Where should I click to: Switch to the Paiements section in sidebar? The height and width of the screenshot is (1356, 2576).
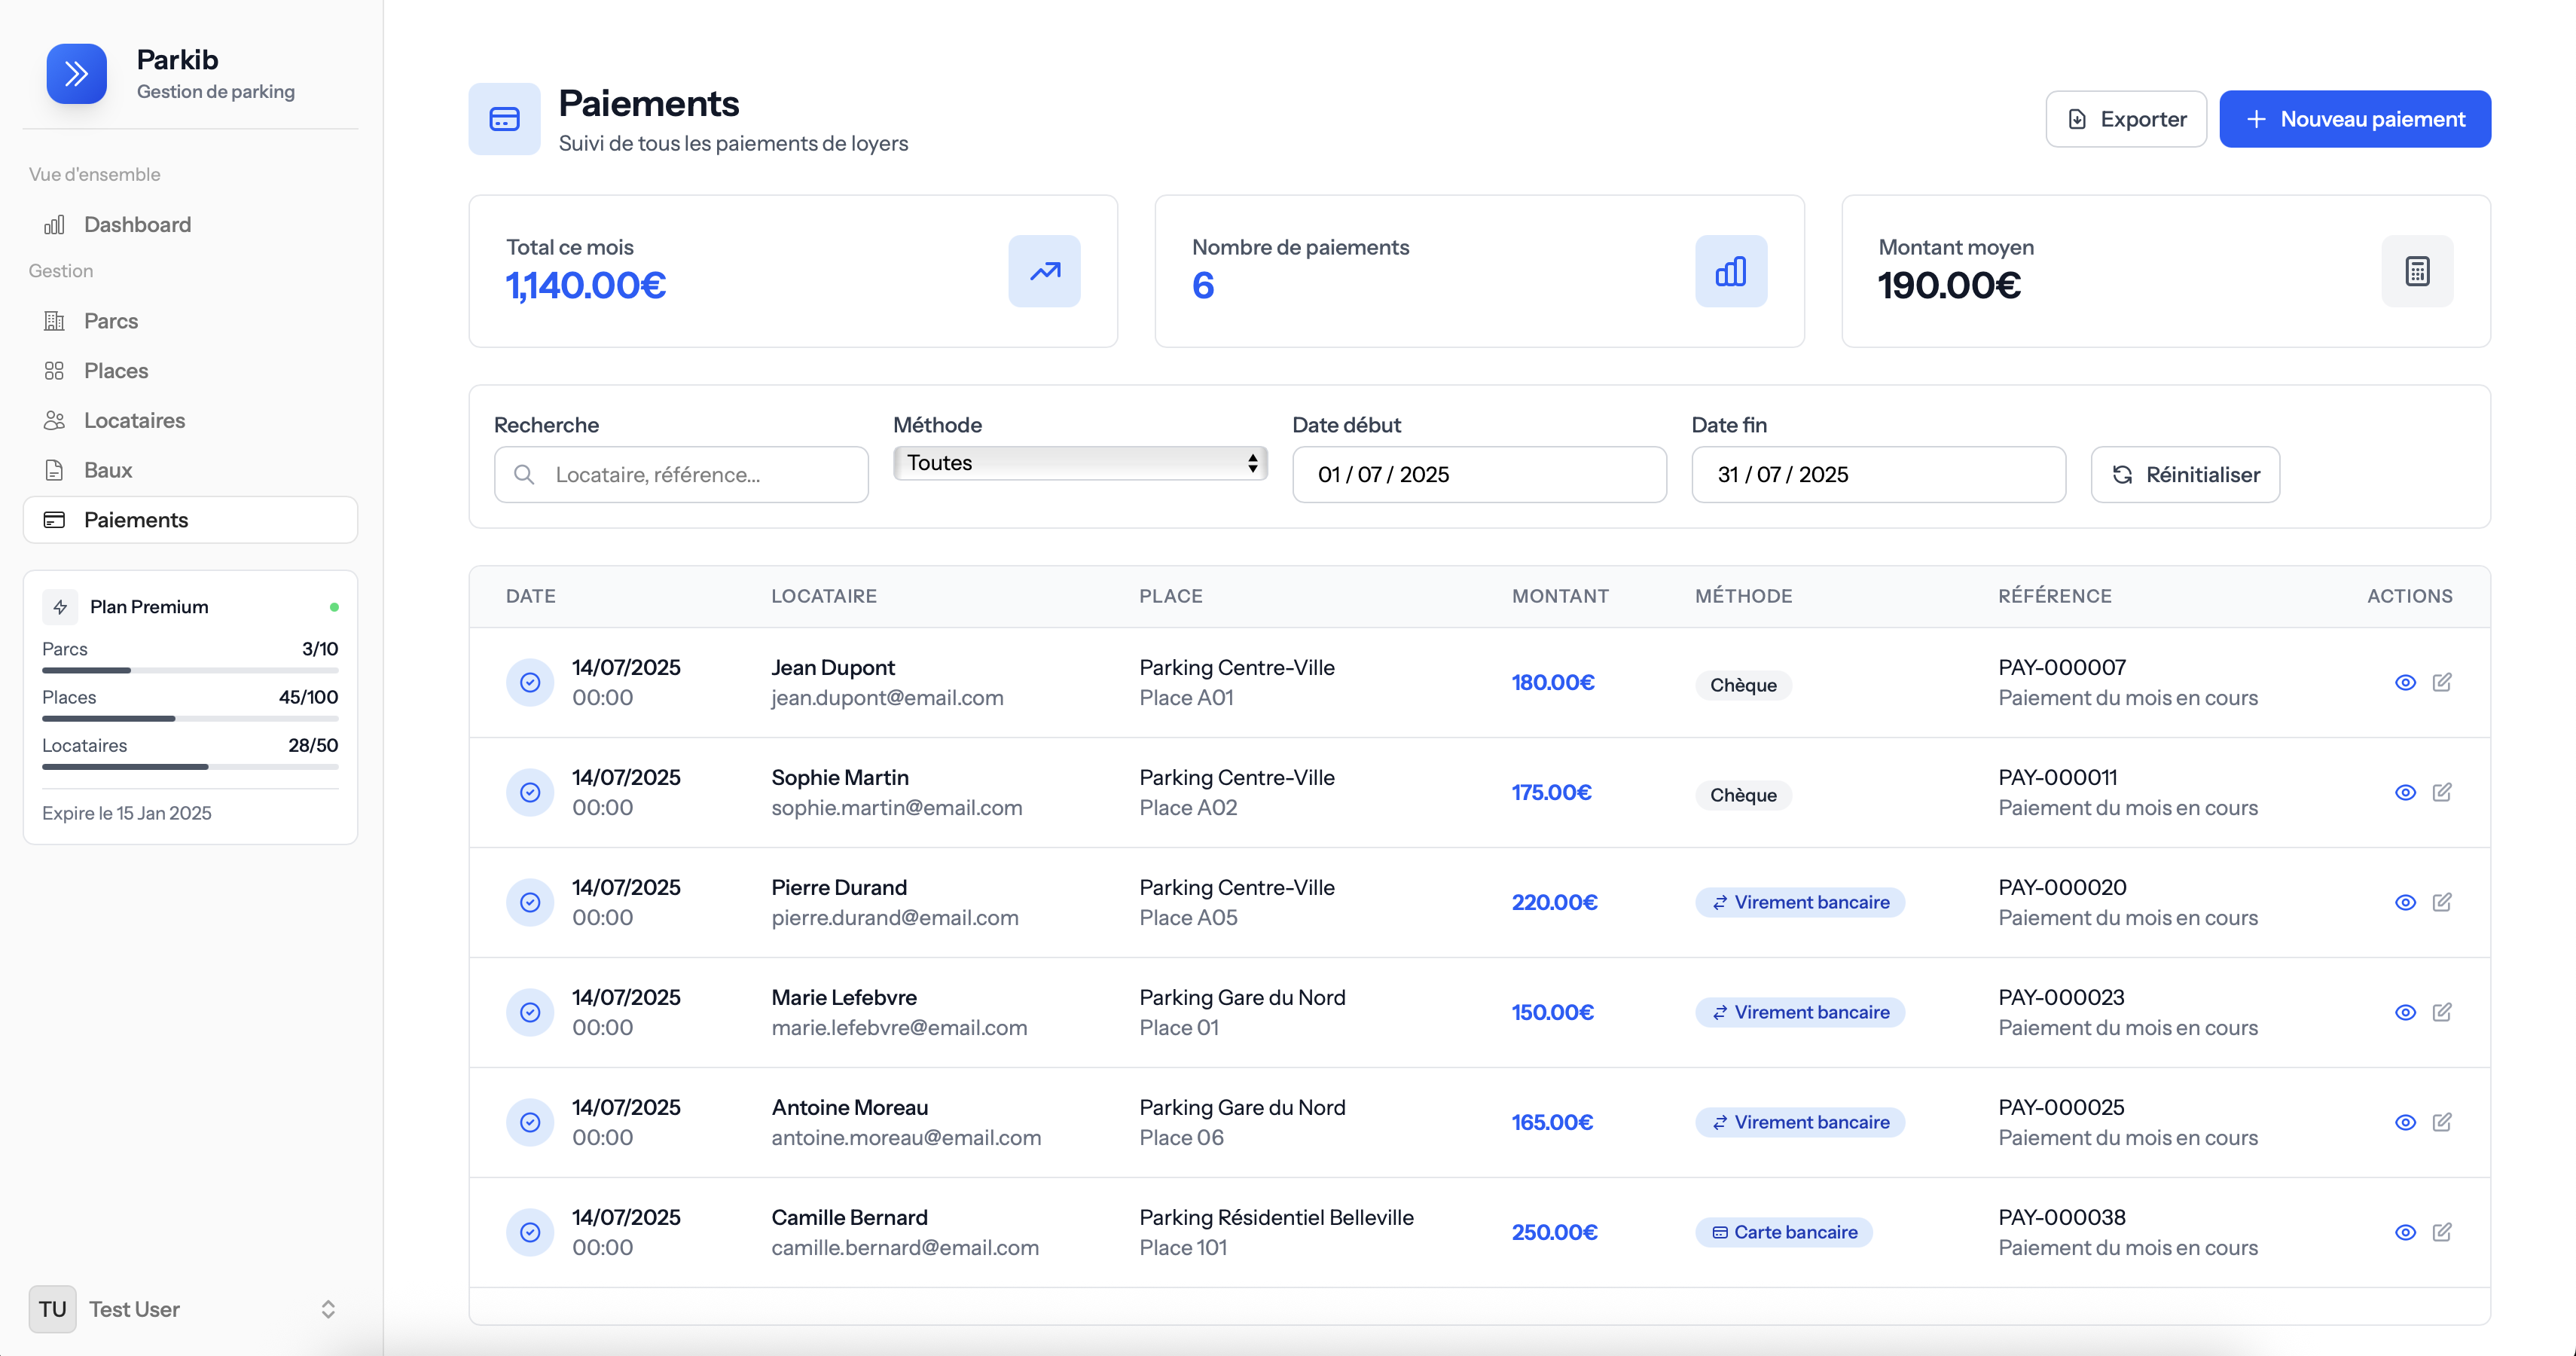[135, 519]
